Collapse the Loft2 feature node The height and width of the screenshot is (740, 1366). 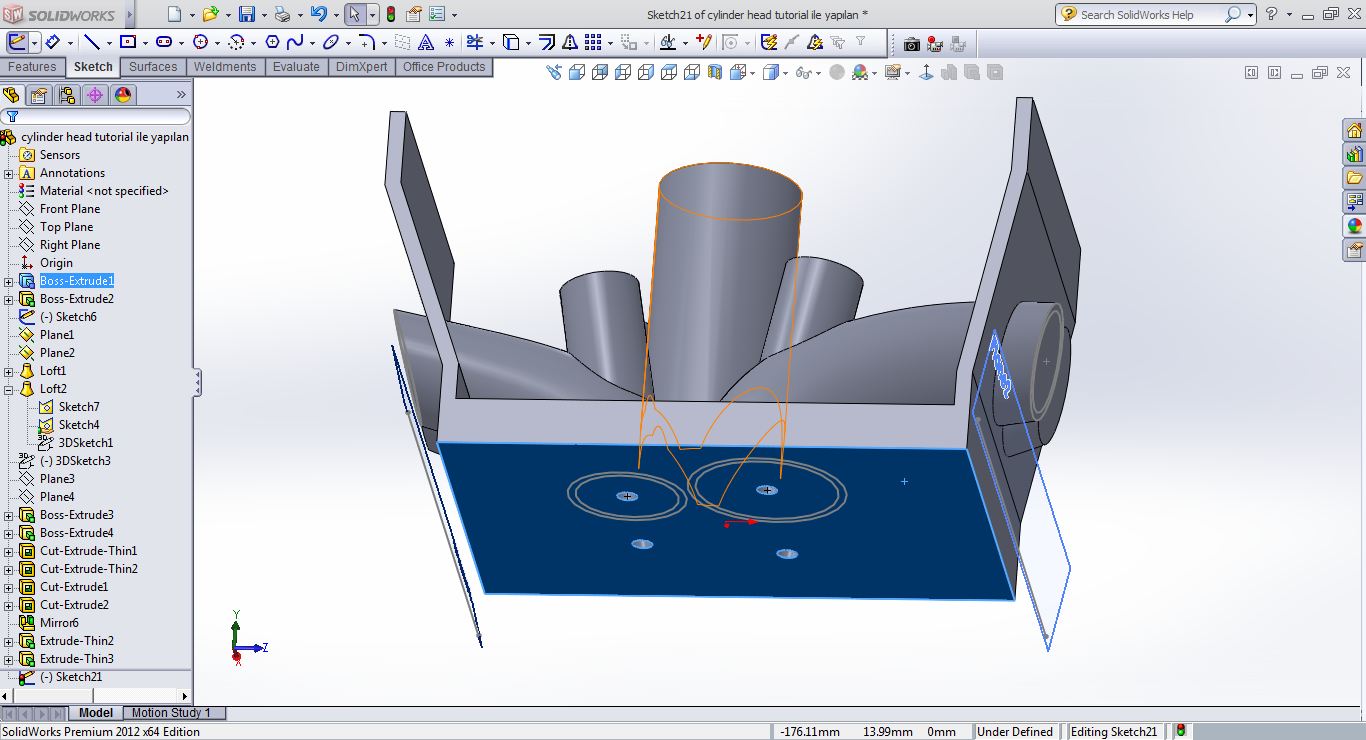(x=9, y=389)
